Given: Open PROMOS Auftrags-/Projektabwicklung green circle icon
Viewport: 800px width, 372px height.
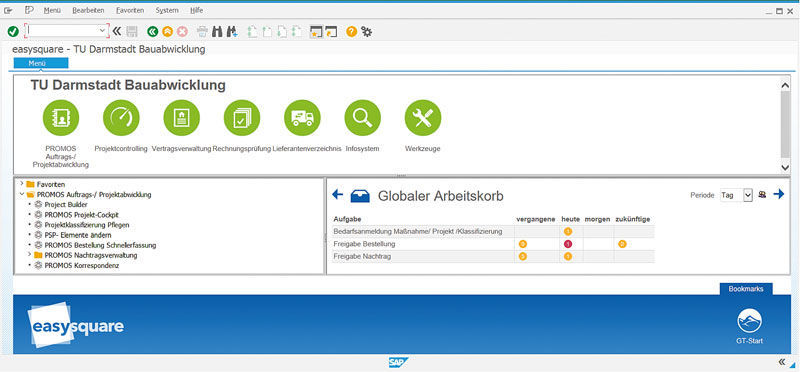Looking at the screenshot, I should (x=61, y=118).
